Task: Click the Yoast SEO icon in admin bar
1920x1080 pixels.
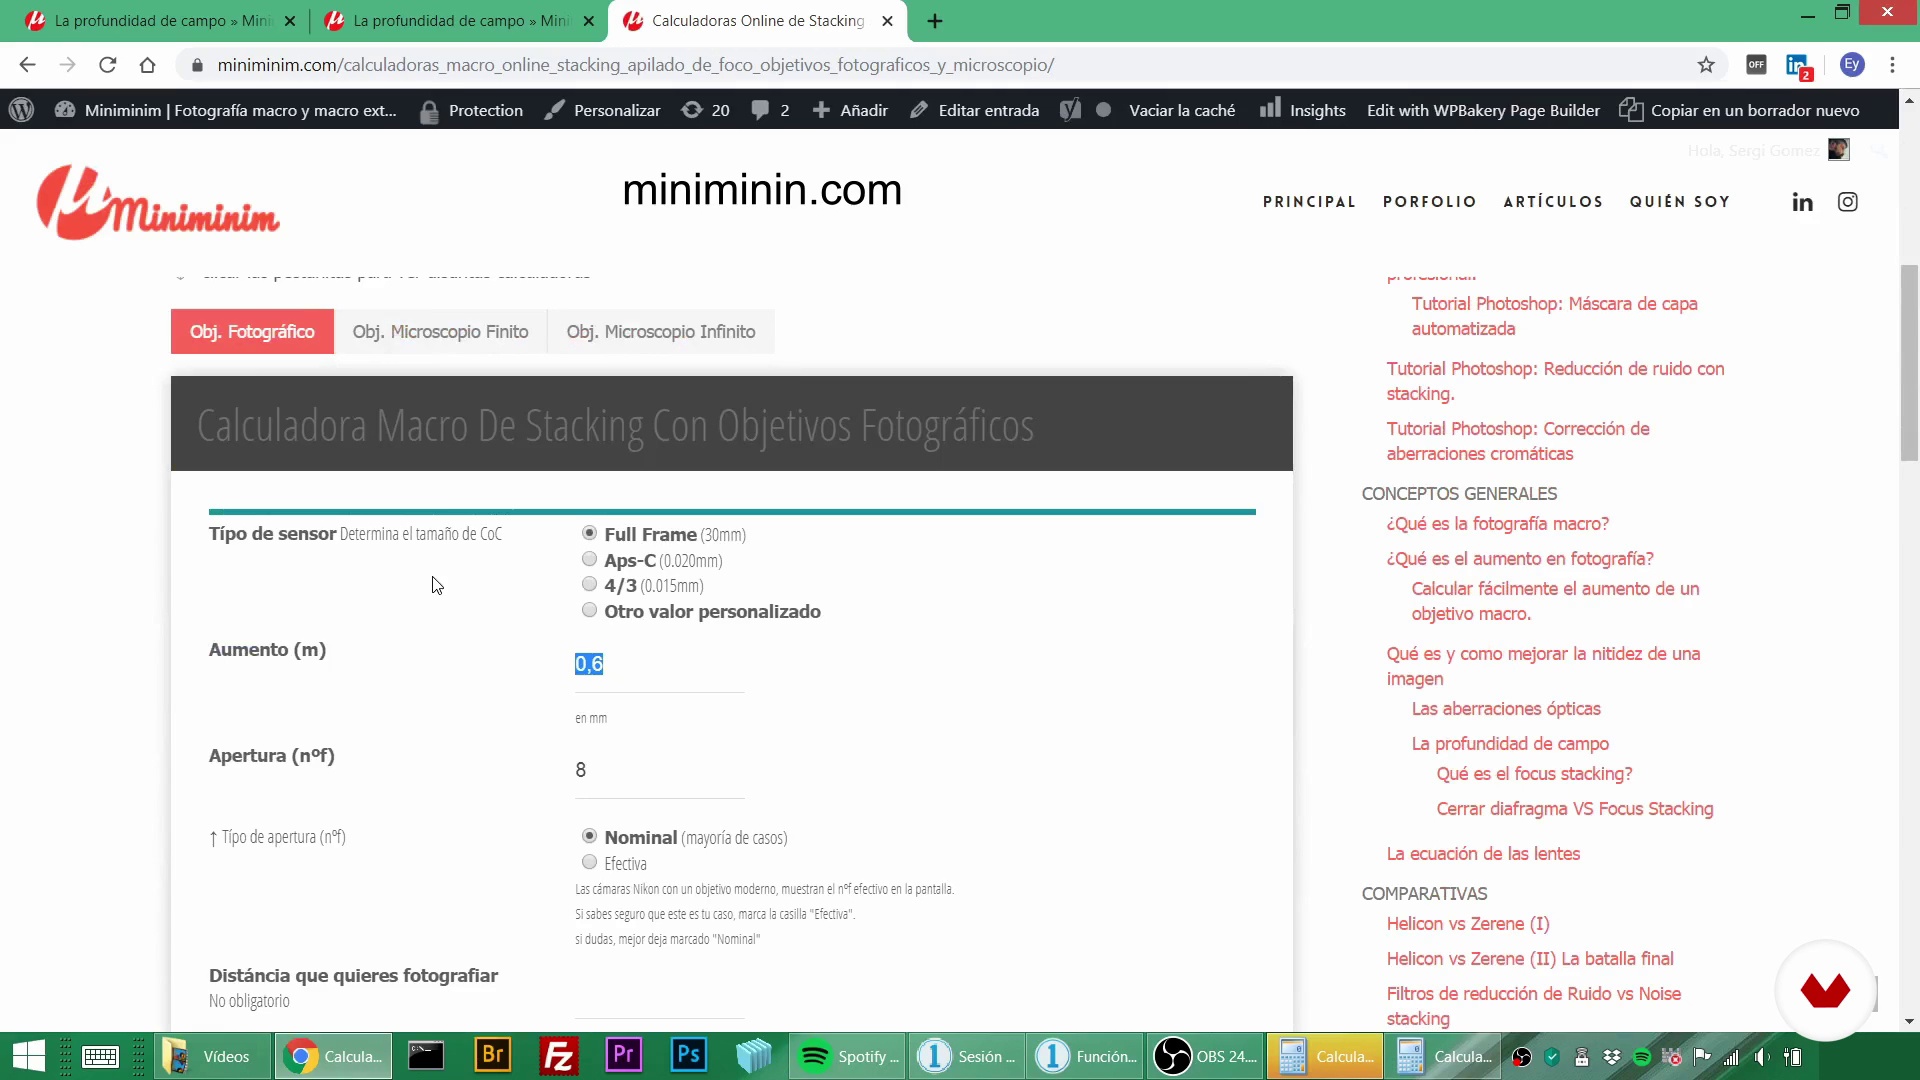Action: 1070,110
